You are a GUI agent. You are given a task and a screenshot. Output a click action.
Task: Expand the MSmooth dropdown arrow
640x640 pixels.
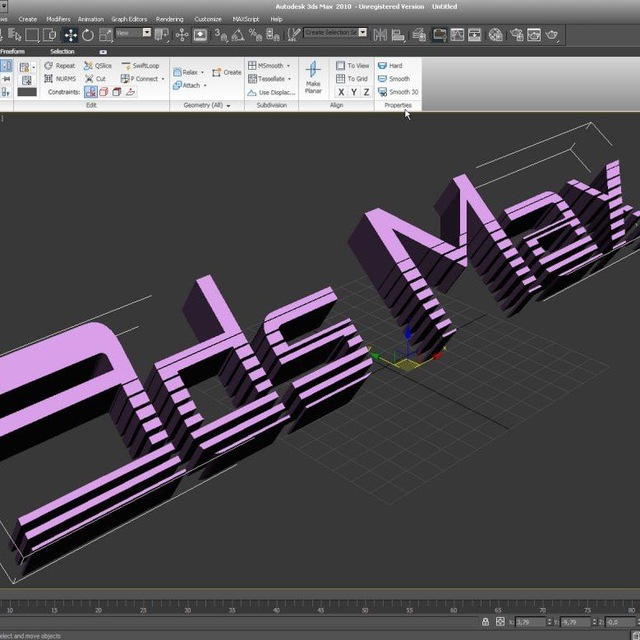[x=288, y=66]
